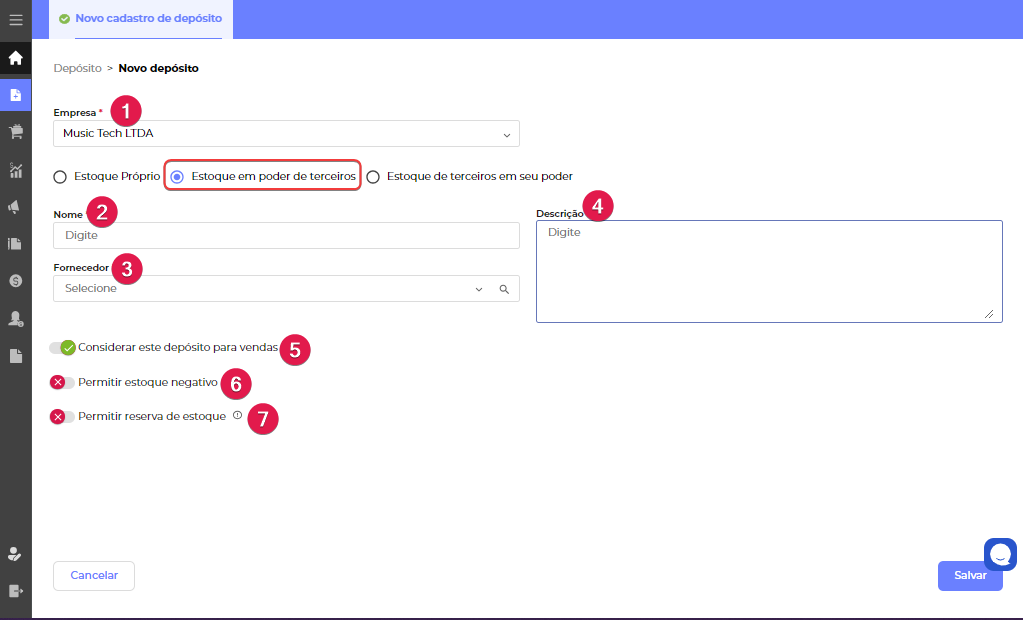Screen dimensions: 1023x620
Task: Open the dollar coin finance icon
Action: click(15, 281)
